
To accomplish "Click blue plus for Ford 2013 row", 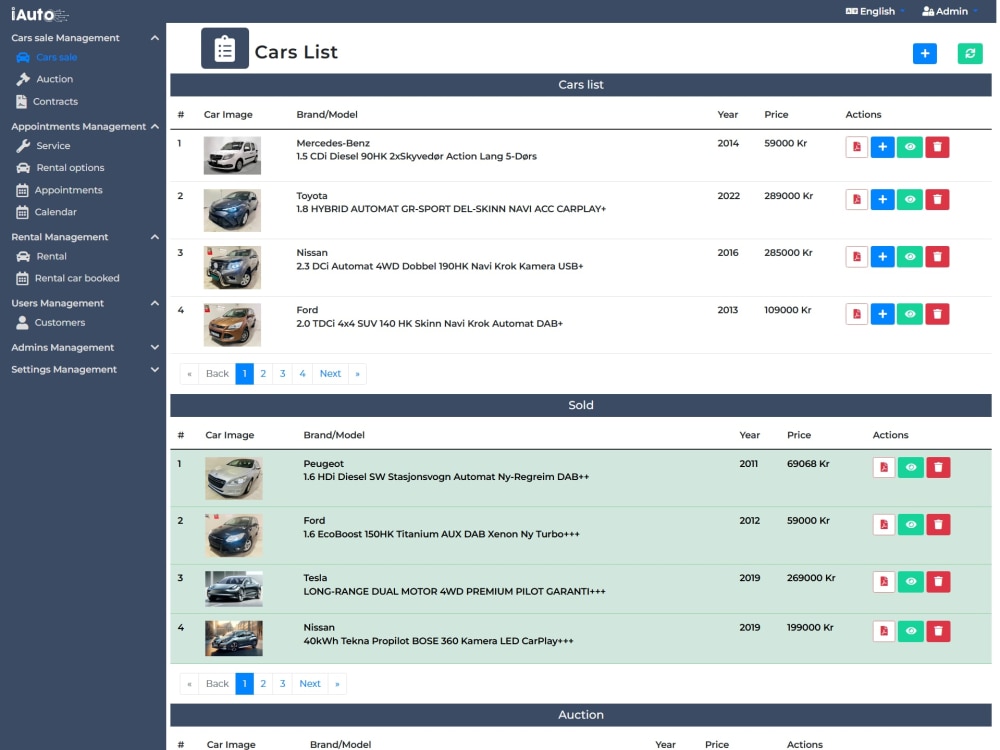I will [882, 314].
